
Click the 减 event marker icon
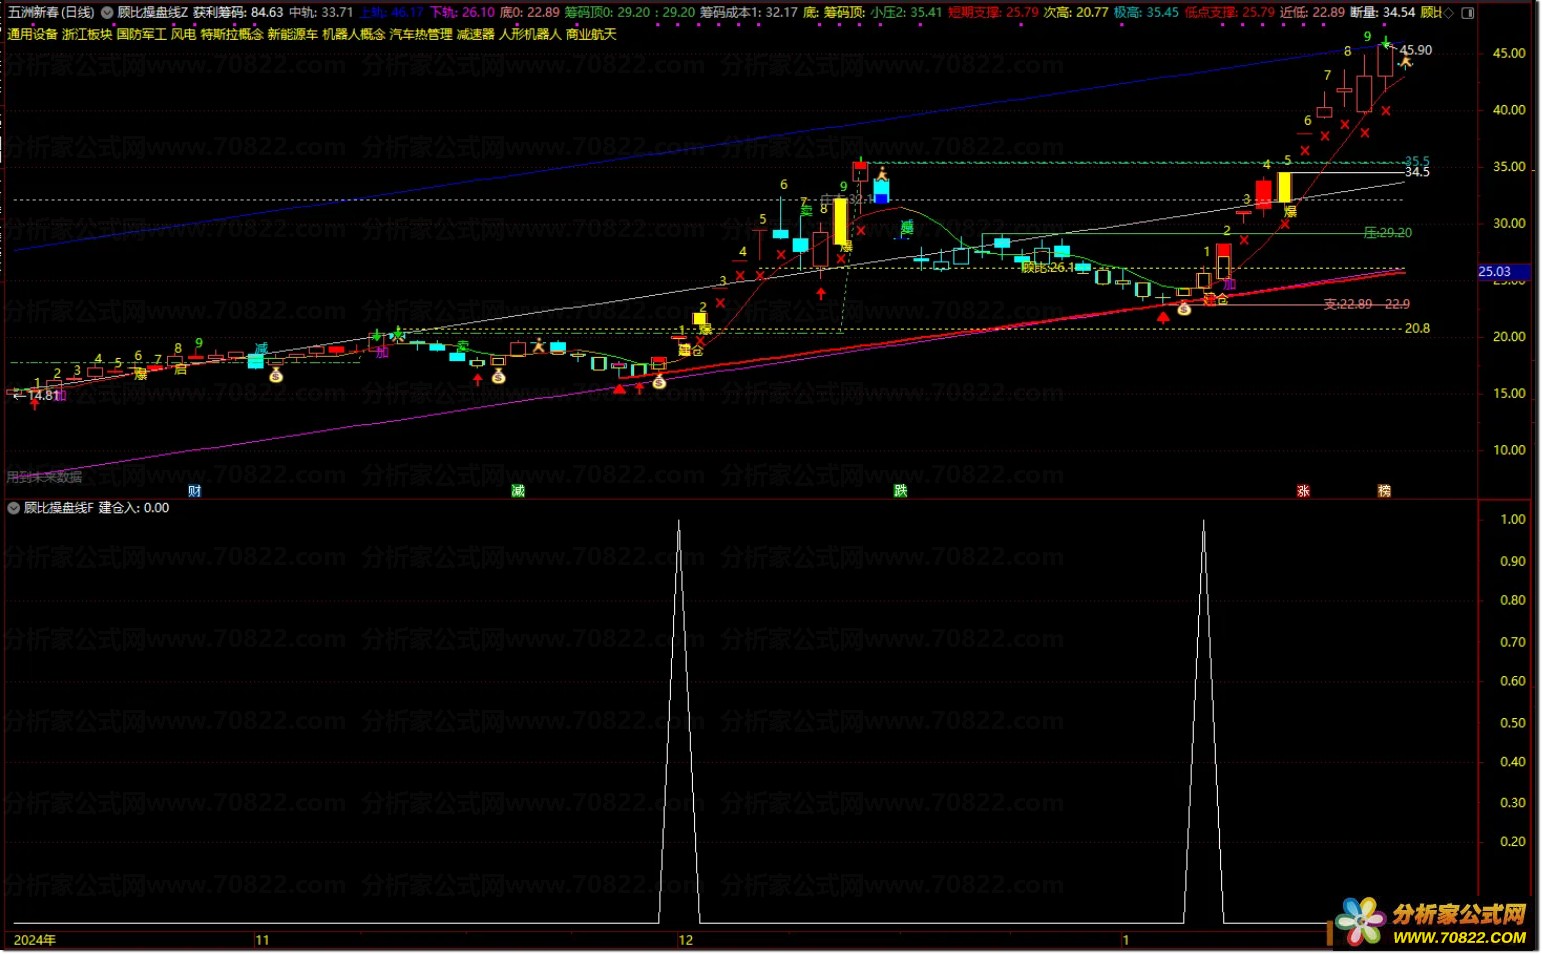pos(518,491)
